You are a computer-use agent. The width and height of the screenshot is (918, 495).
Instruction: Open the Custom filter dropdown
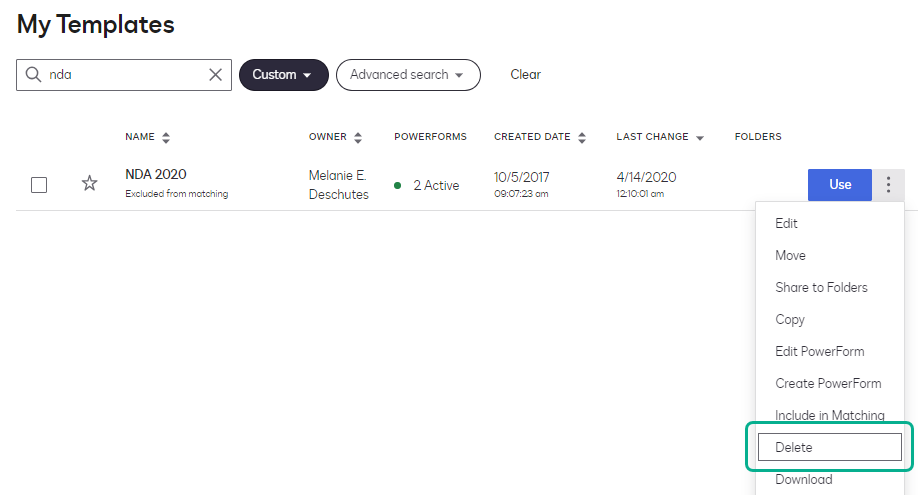pyautogui.click(x=284, y=75)
